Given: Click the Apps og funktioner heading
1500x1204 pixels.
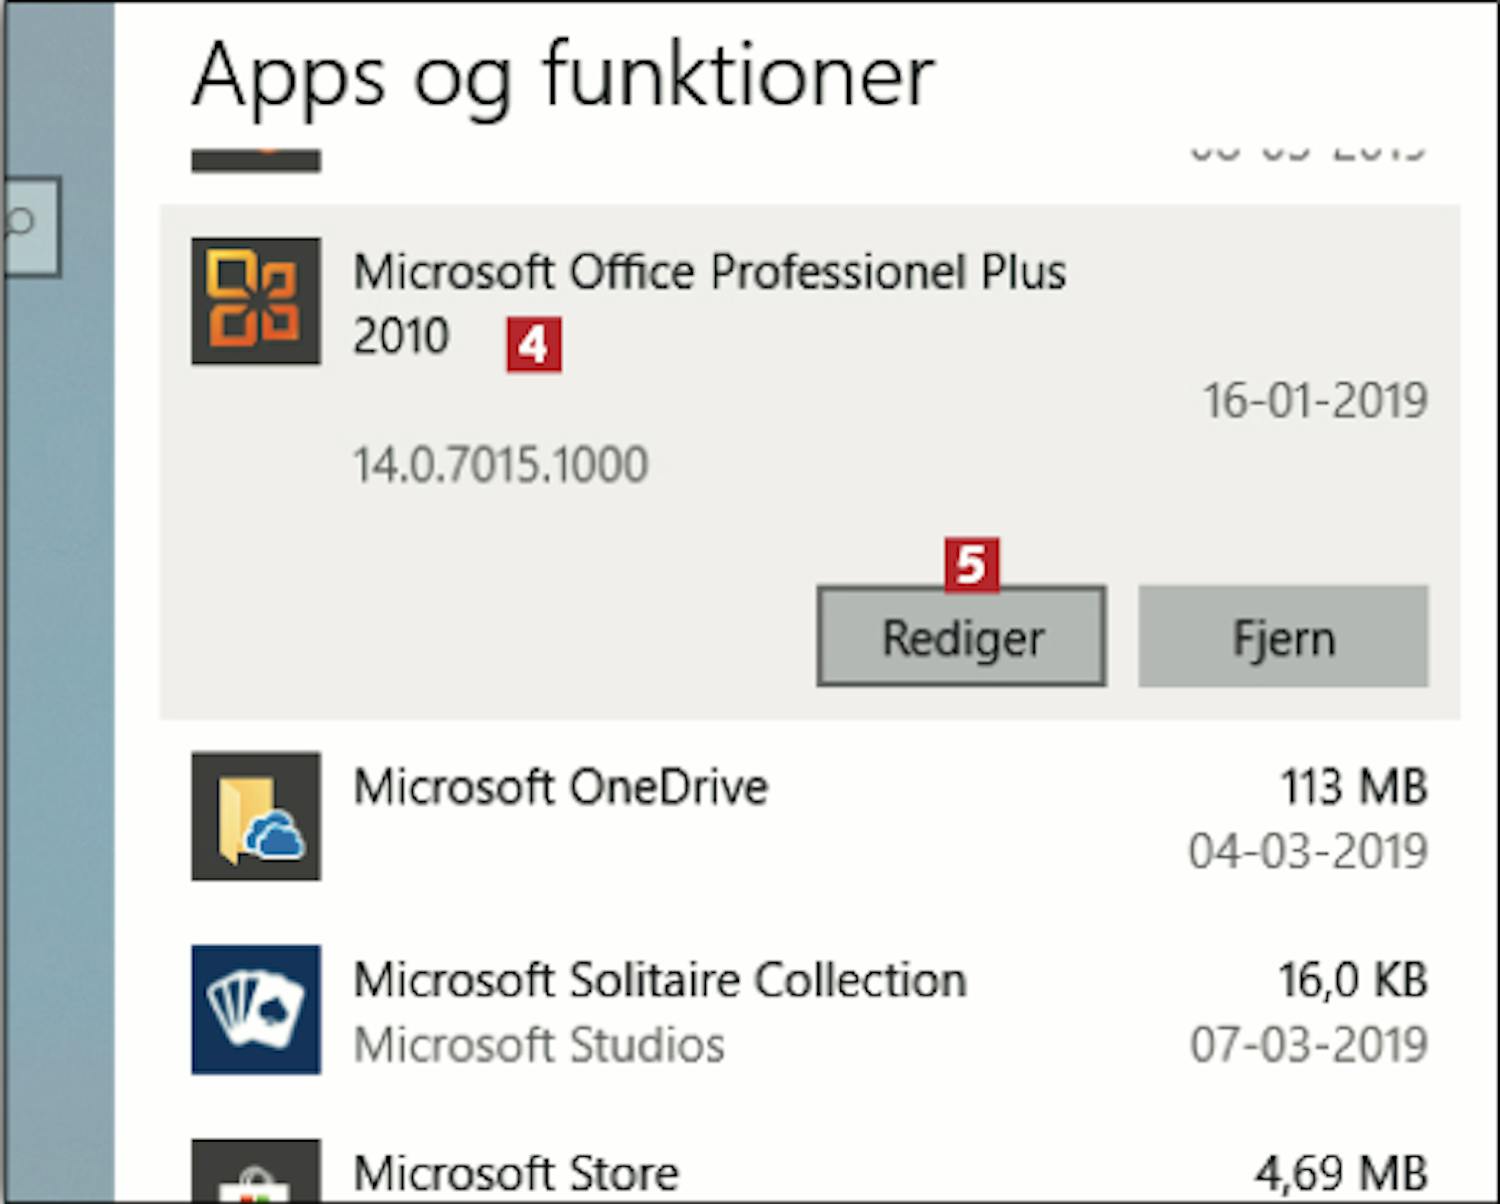Looking at the screenshot, I should (x=563, y=76).
